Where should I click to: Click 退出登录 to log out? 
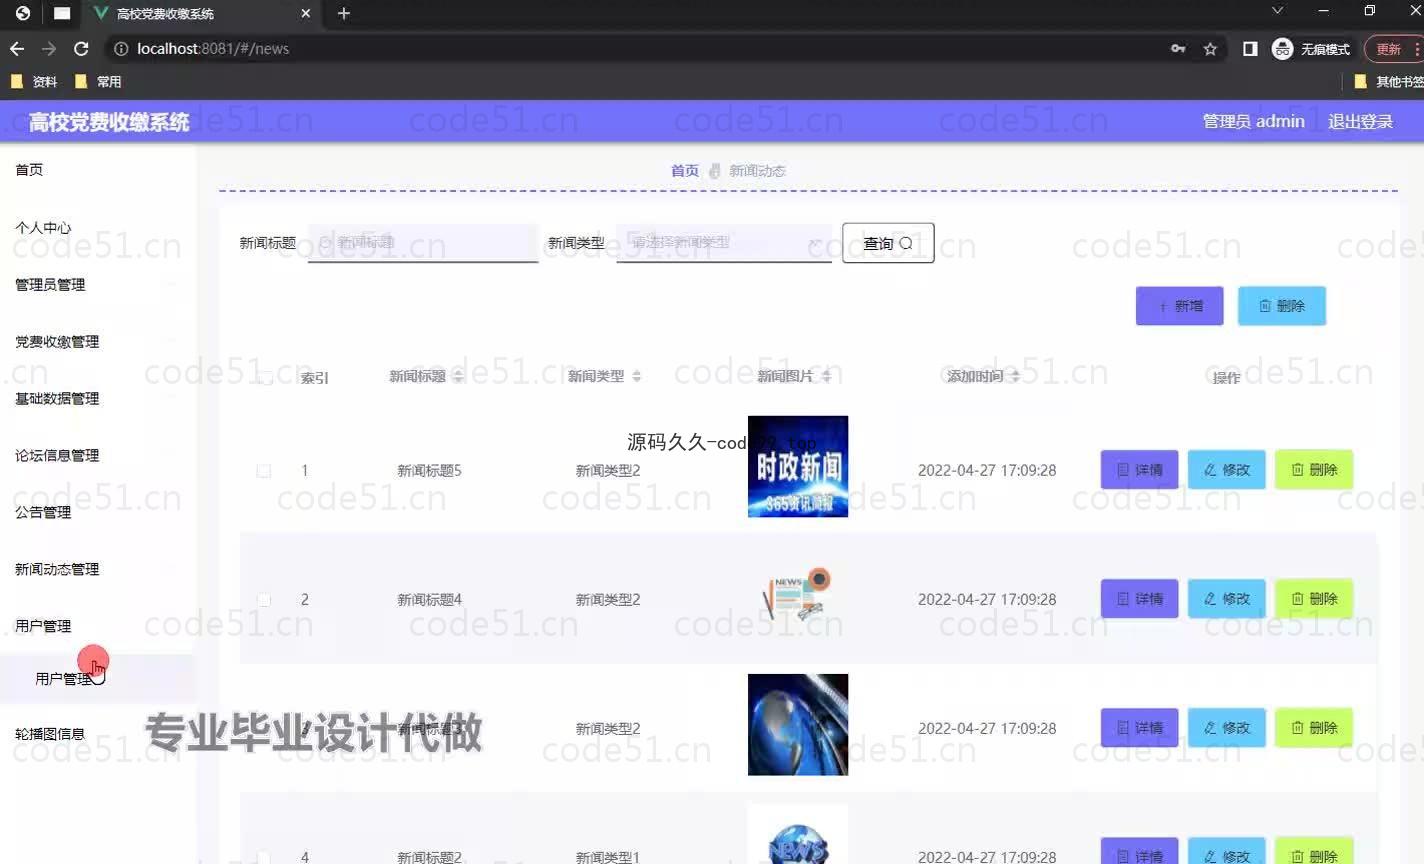(1360, 121)
